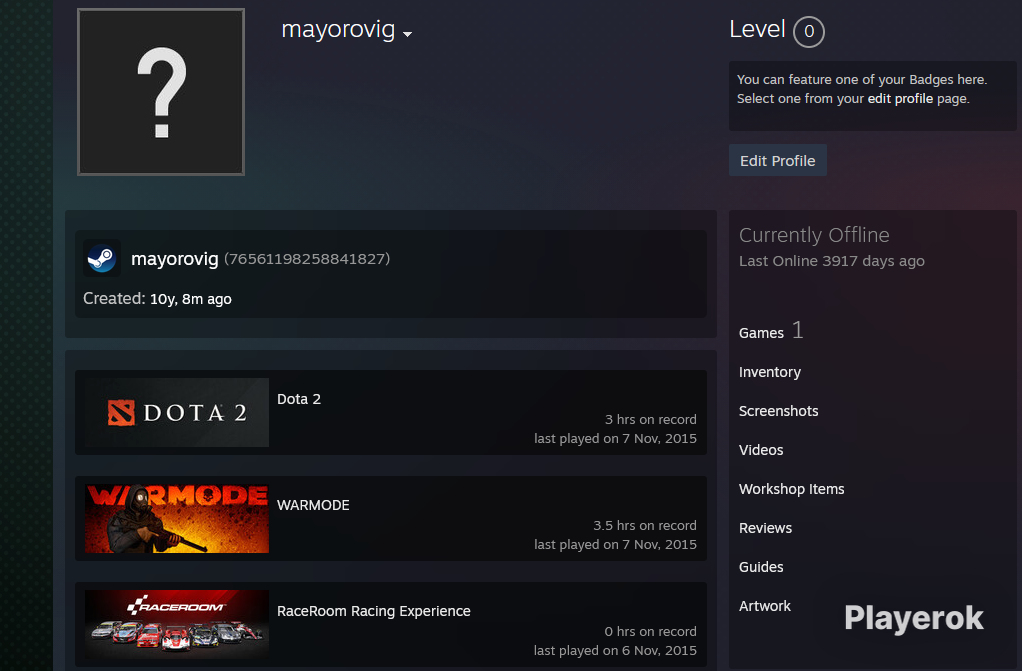Click the mayorovig persona name heading
This screenshot has width=1022, height=671.
338,29
